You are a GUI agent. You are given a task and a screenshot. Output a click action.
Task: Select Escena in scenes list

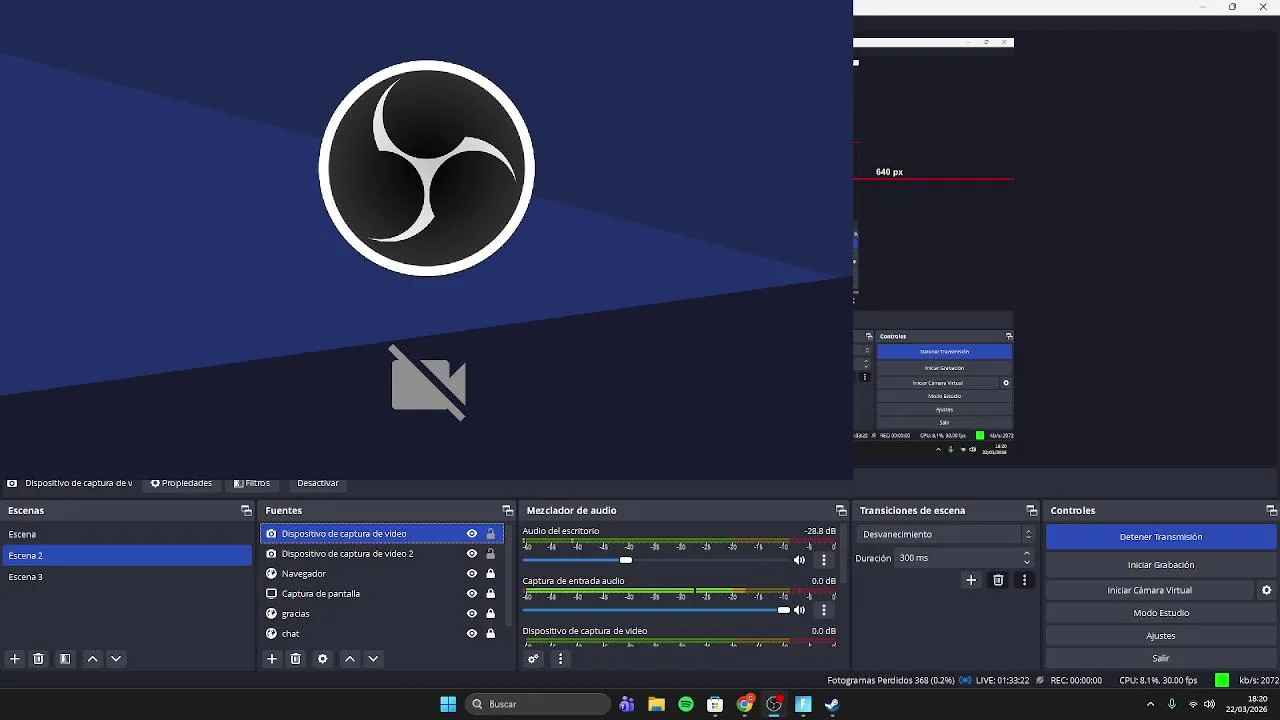tap(128, 534)
